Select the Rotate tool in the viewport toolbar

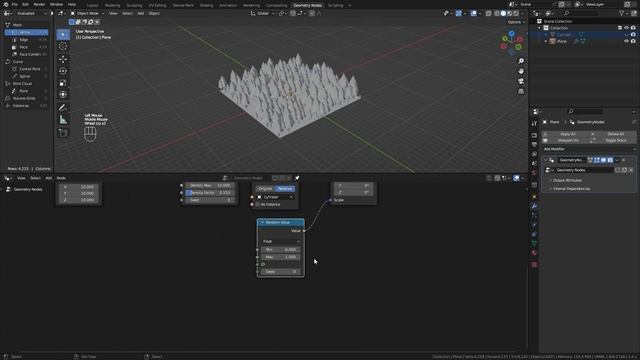(x=63, y=71)
